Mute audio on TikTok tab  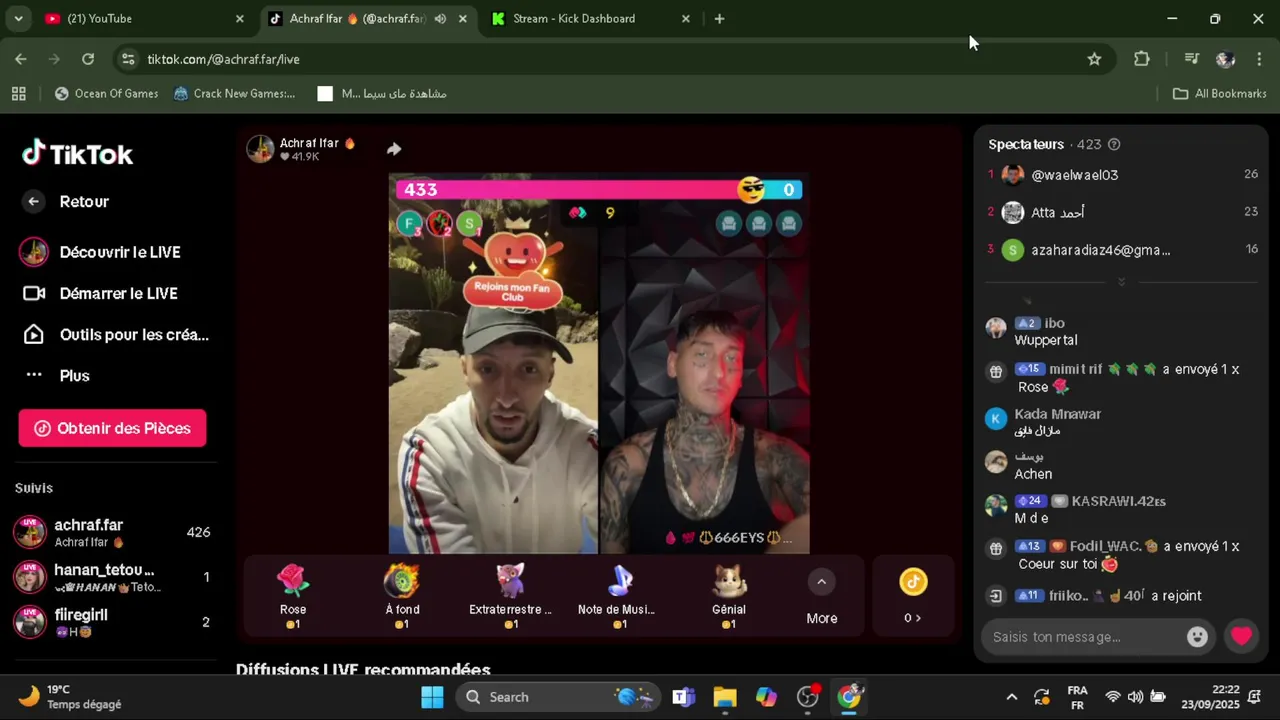[440, 18]
